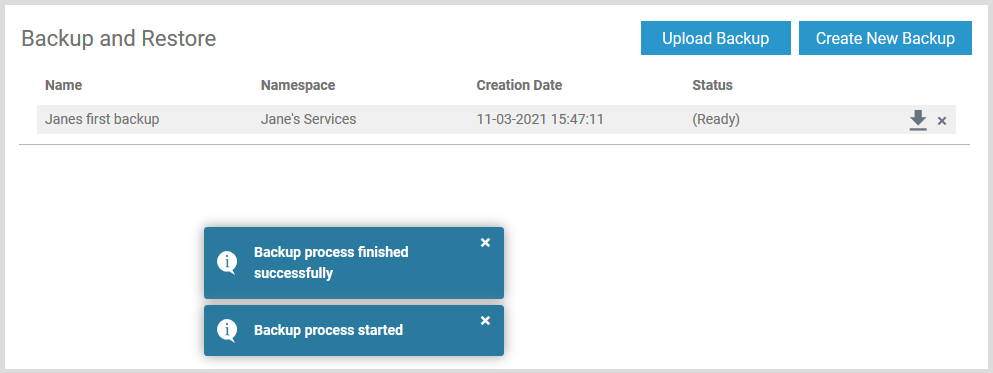The image size is (993, 373).
Task: Click the 11-03-2021 15:47:11 date cell
Action: (x=540, y=119)
